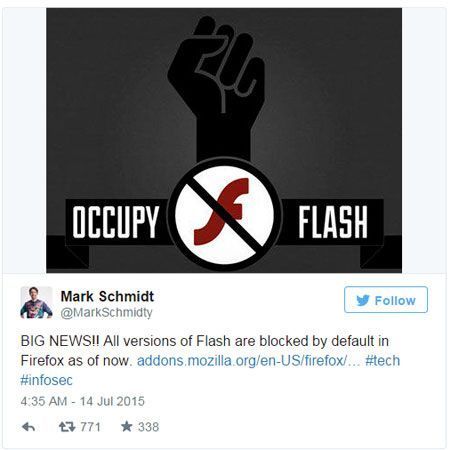
Task: Open Mark Schmidt's profile avatar
Action: click(x=36, y=302)
